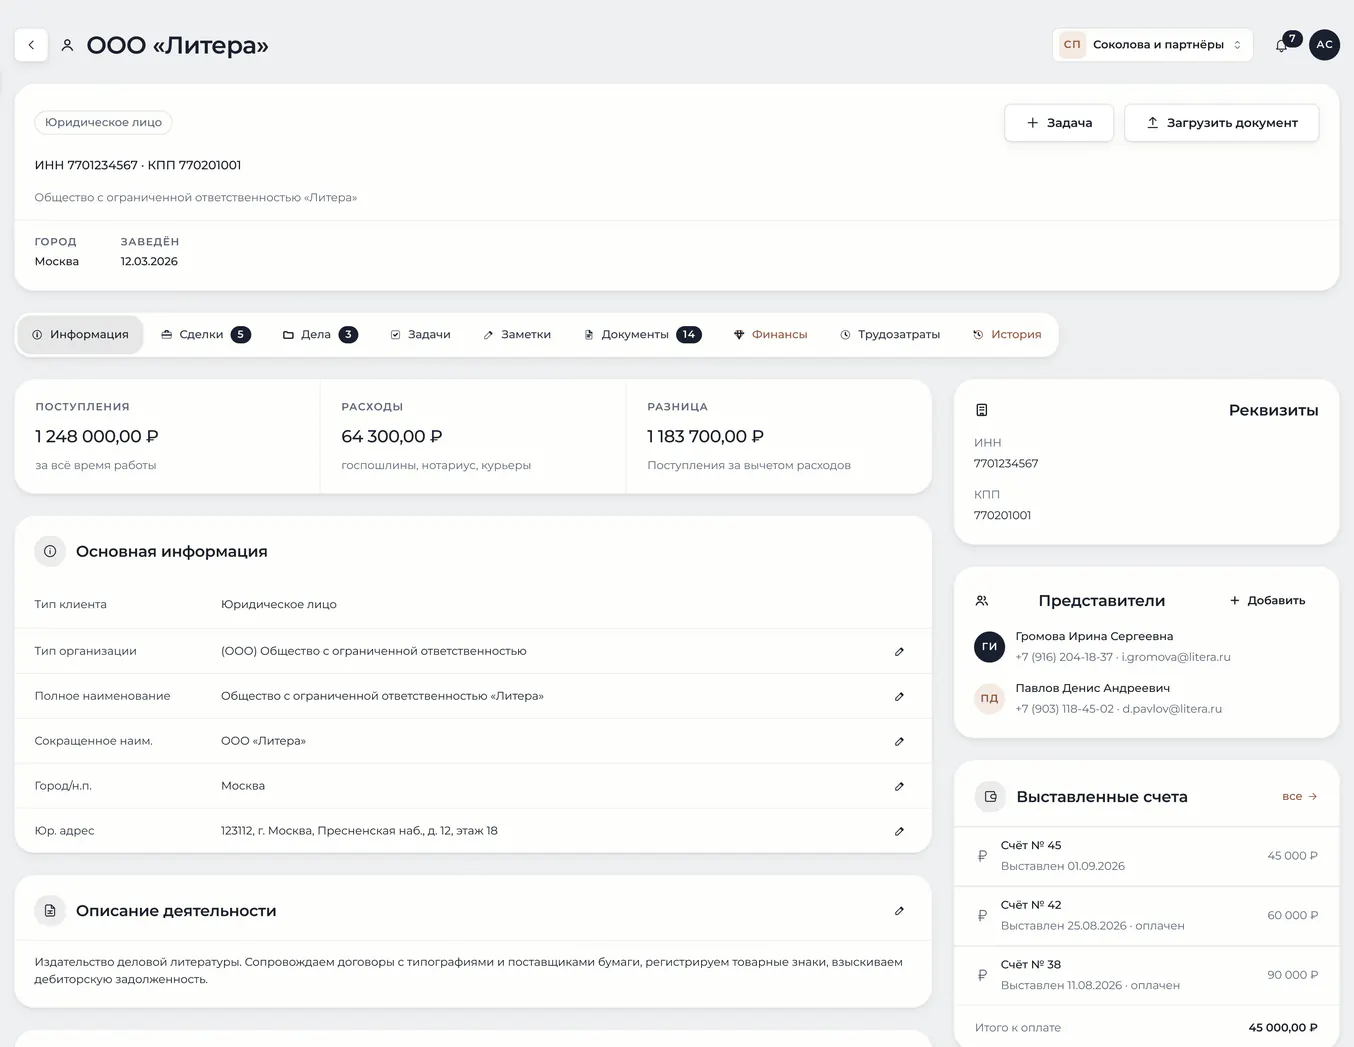Click representative Павлов Денис Андреевич
The height and width of the screenshot is (1047, 1354).
pyautogui.click(x=1092, y=688)
